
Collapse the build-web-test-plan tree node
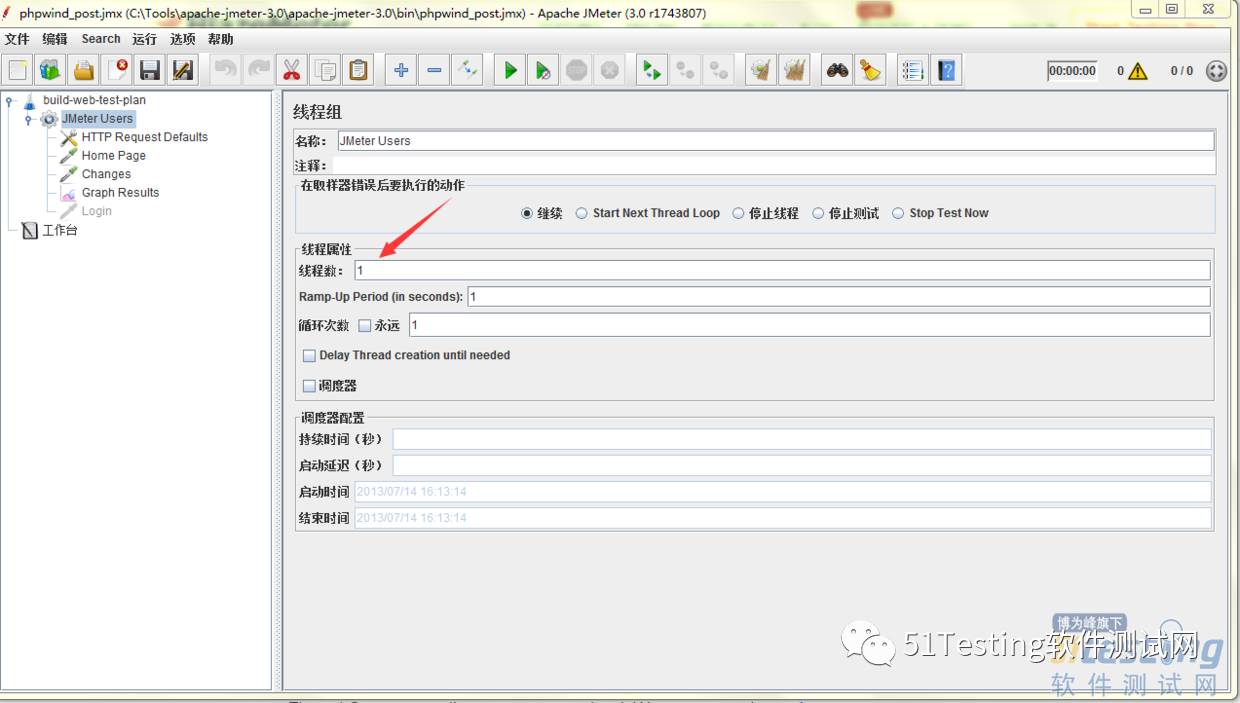pos(9,100)
